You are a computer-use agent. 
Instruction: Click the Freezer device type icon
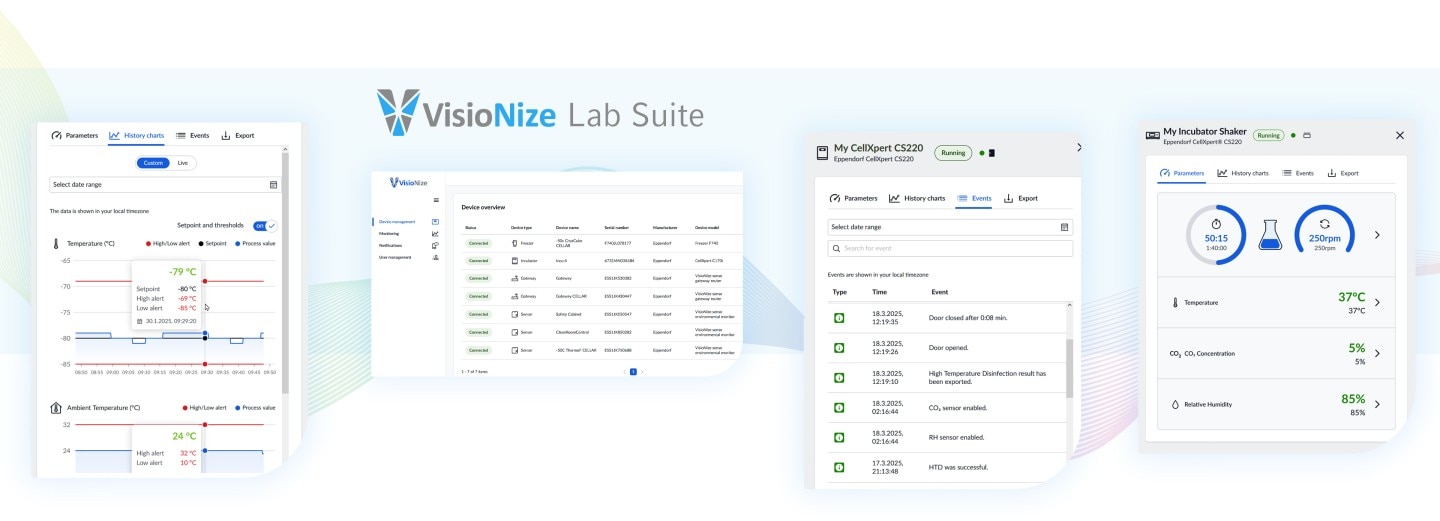[514, 243]
